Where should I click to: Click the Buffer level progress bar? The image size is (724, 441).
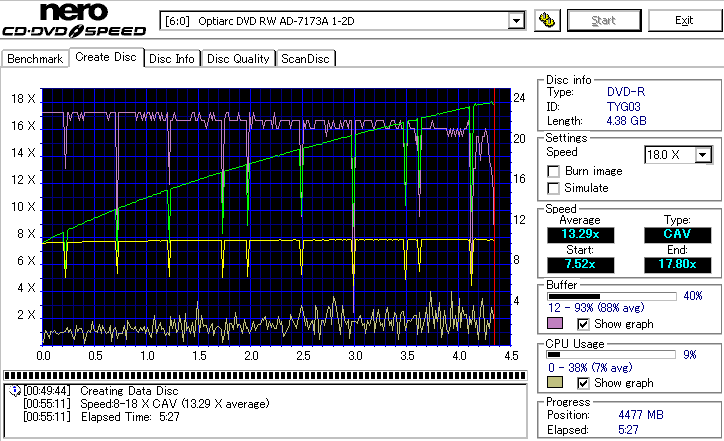[612, 295]
